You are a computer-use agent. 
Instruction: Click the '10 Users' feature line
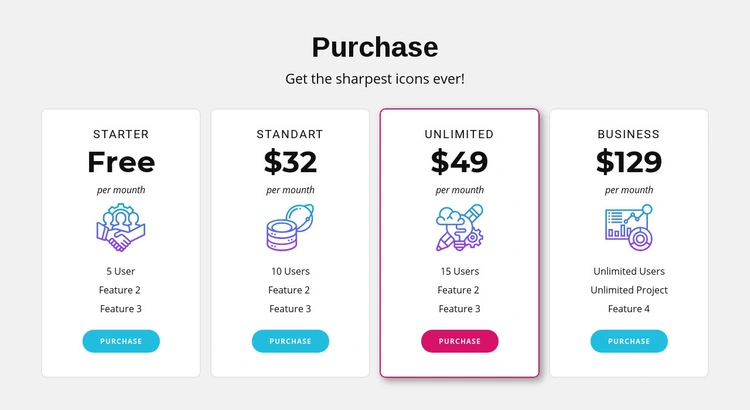click(x=290, y=271)
